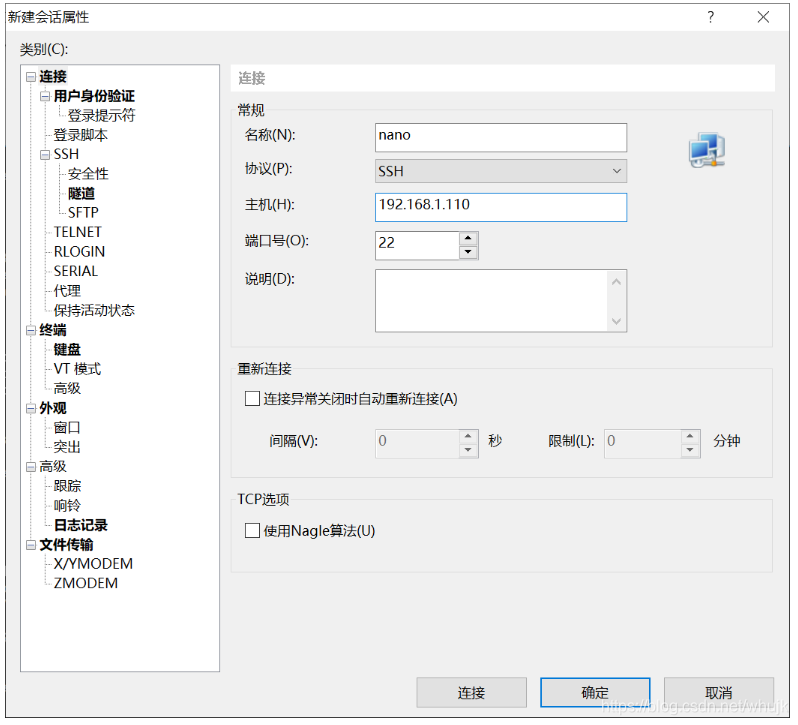The height and width of the screenshot is (725, 798).
Task: Select RLOGIN tree item
Action: tap(79, 252)
